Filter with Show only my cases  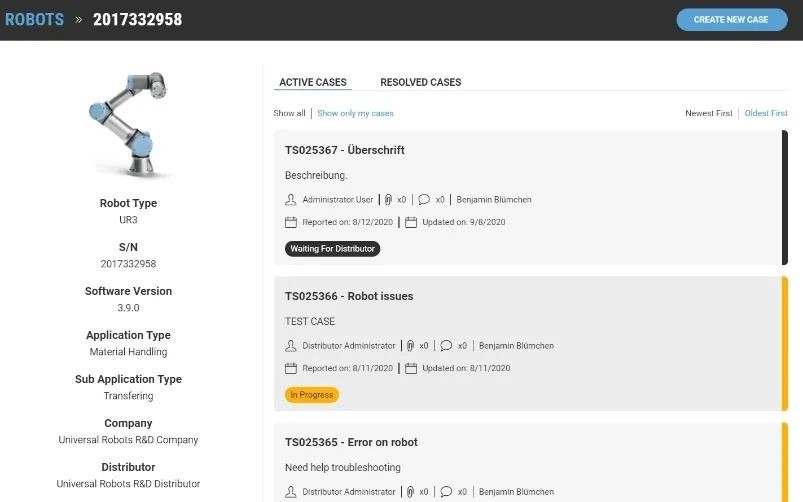pyautogui.click(x=355, y=113)
